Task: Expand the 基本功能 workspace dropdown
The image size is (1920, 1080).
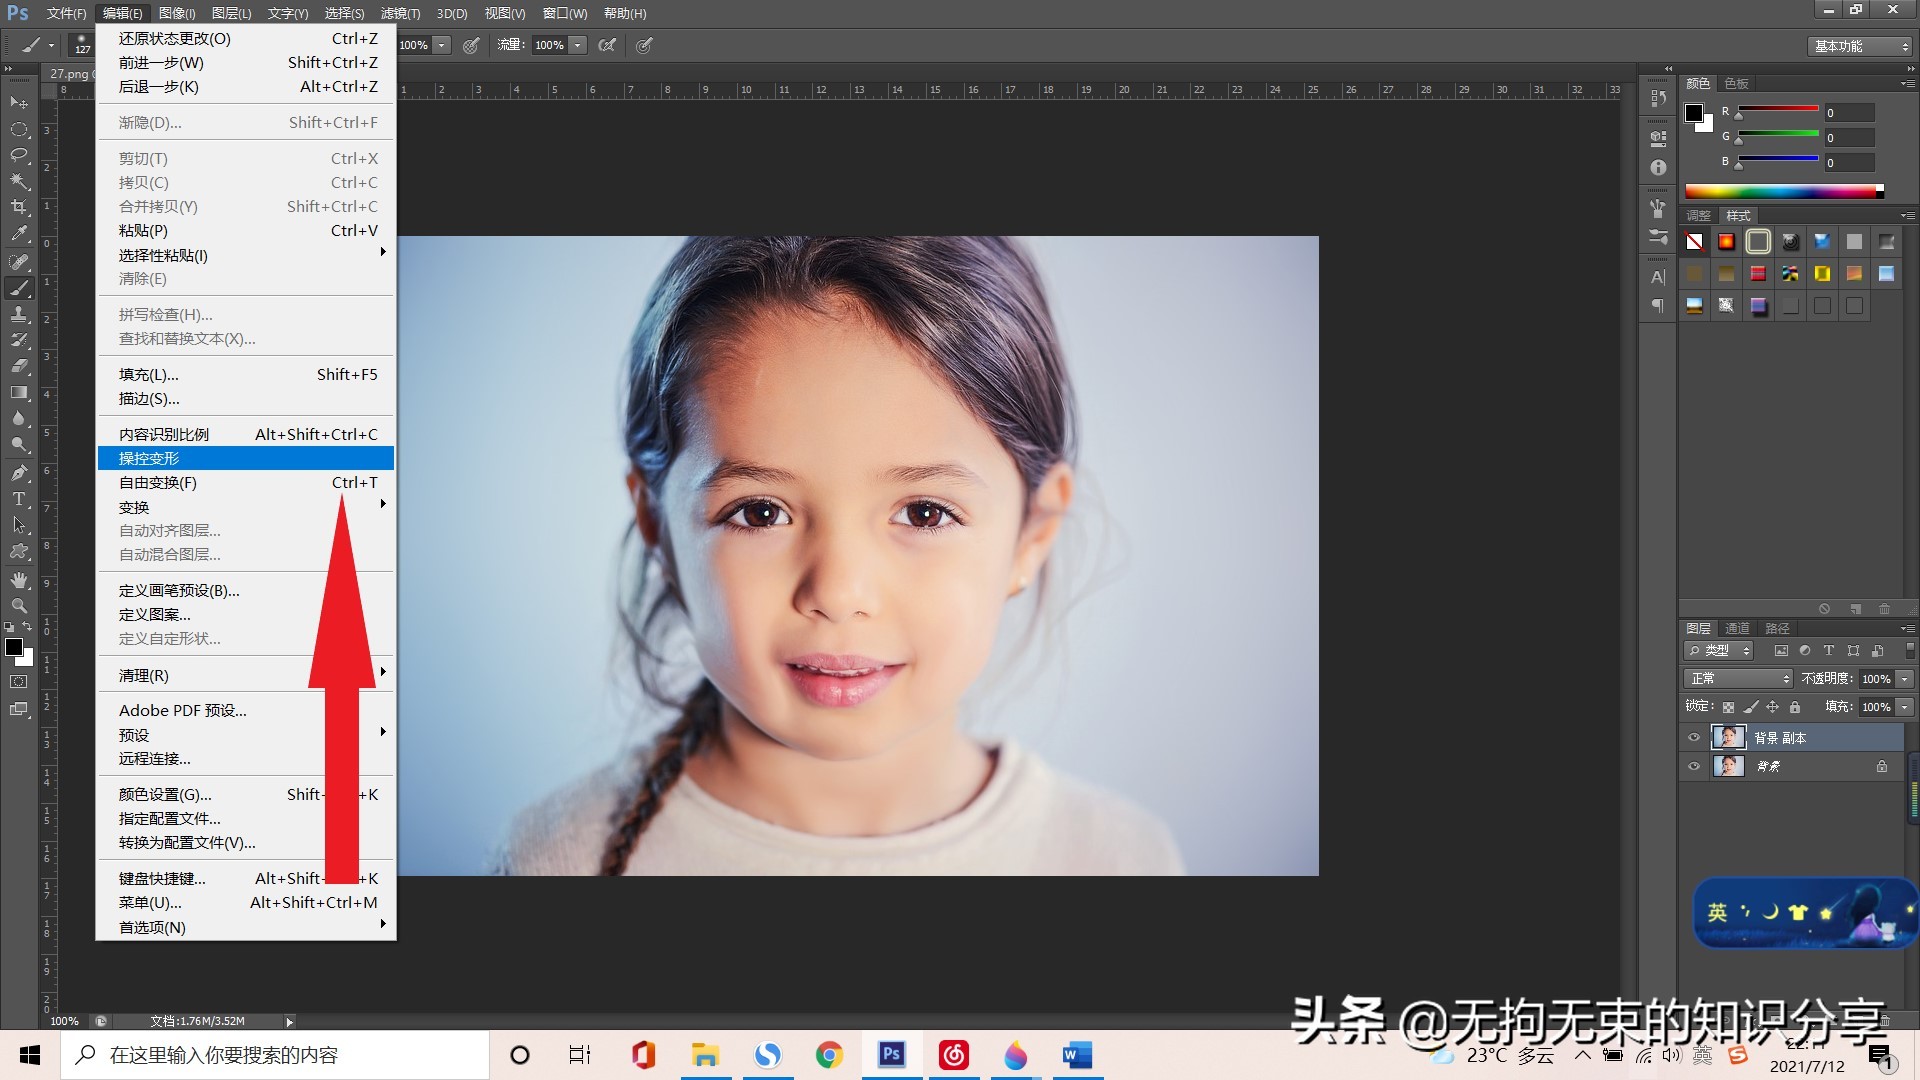Action: pyautogui.click(x=1861, y=46)
